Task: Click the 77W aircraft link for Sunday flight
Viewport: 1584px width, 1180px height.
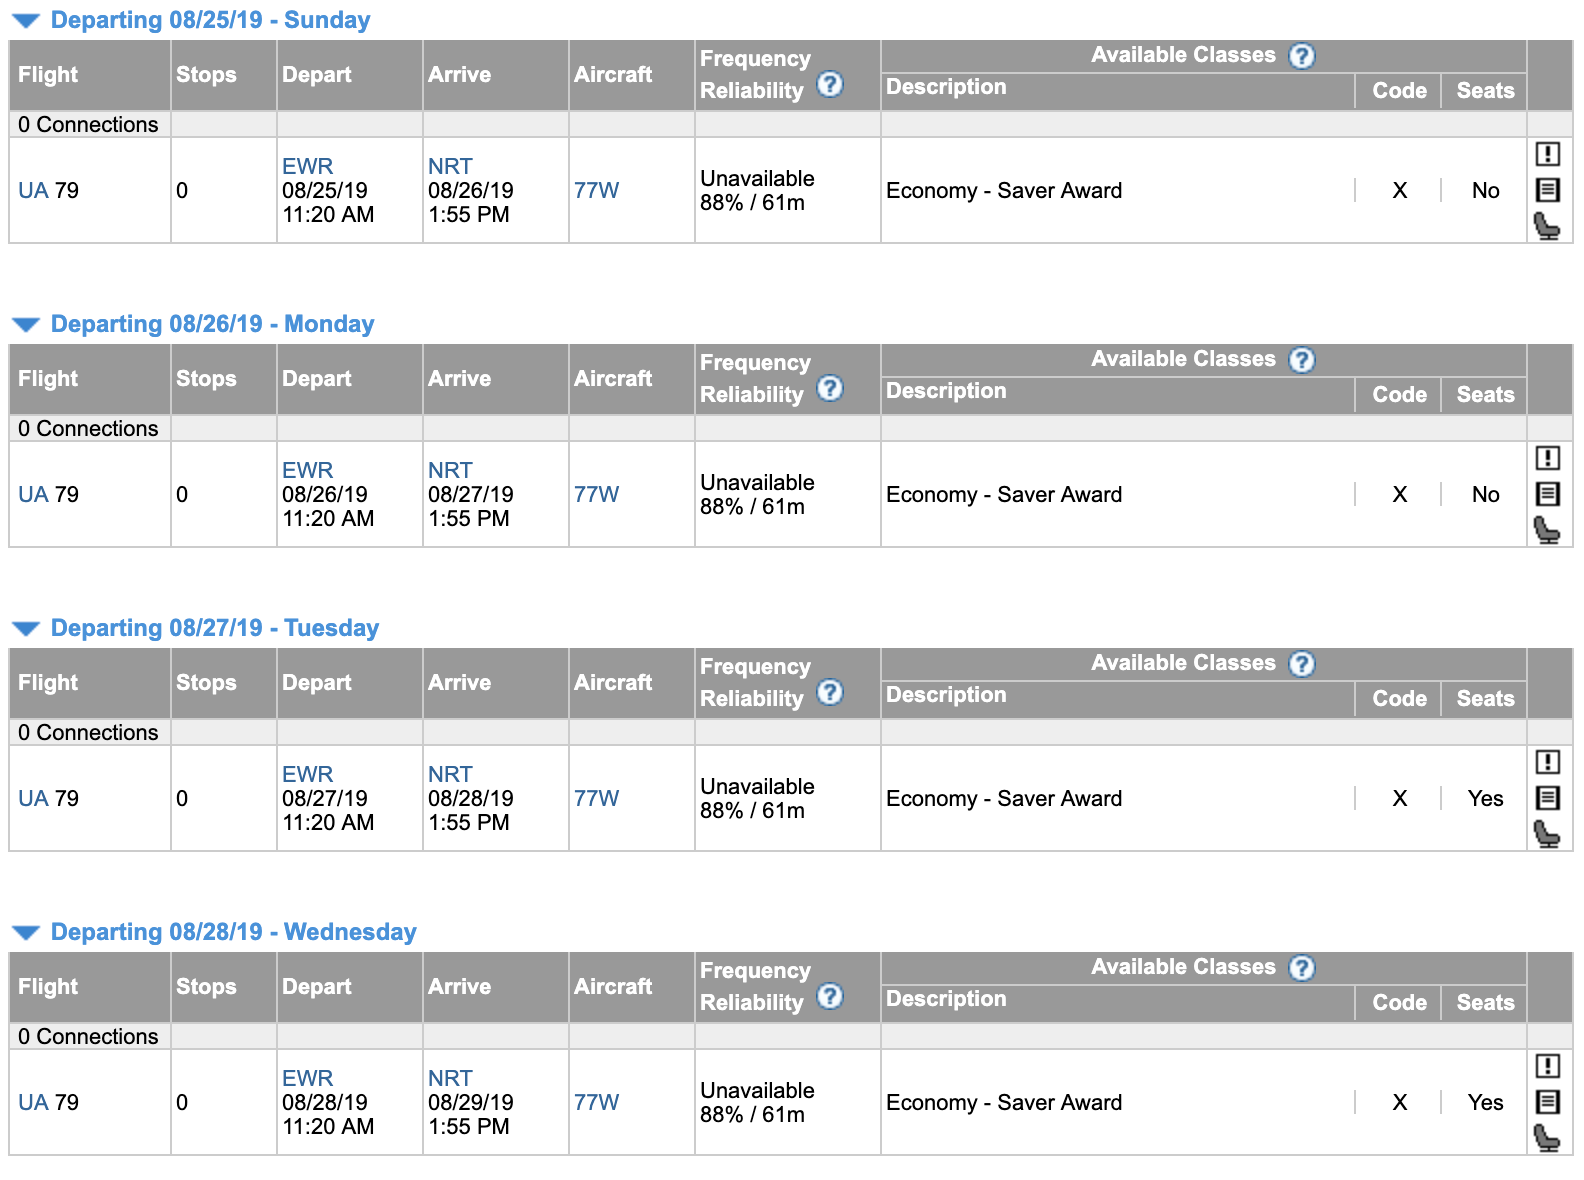Action: [x=596, y=190]
